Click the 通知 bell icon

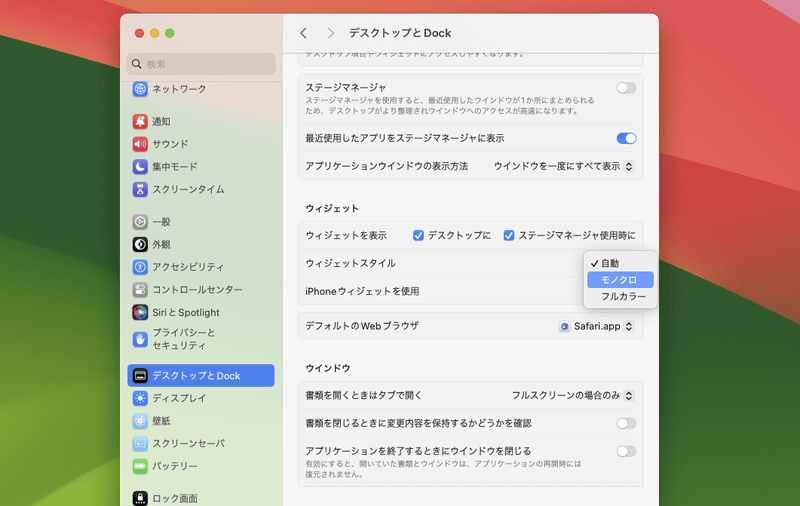140,121
